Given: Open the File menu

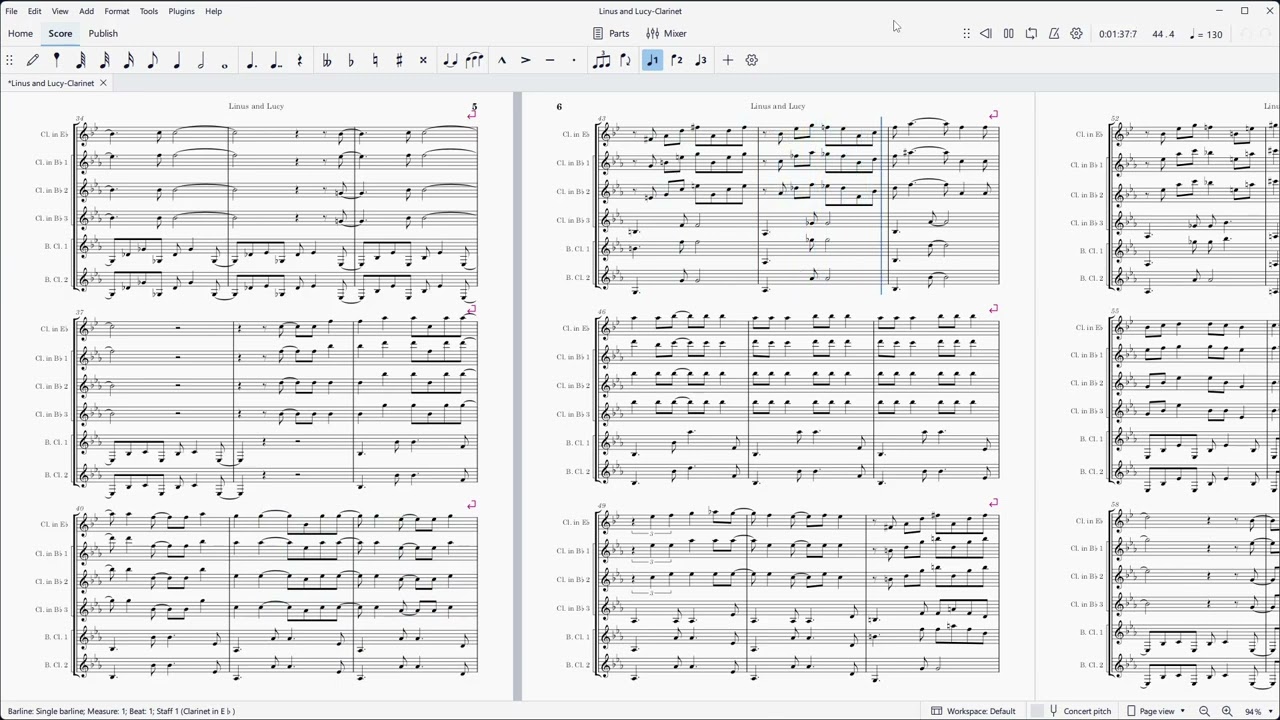Looking at the screenshot, I should 12,11.
